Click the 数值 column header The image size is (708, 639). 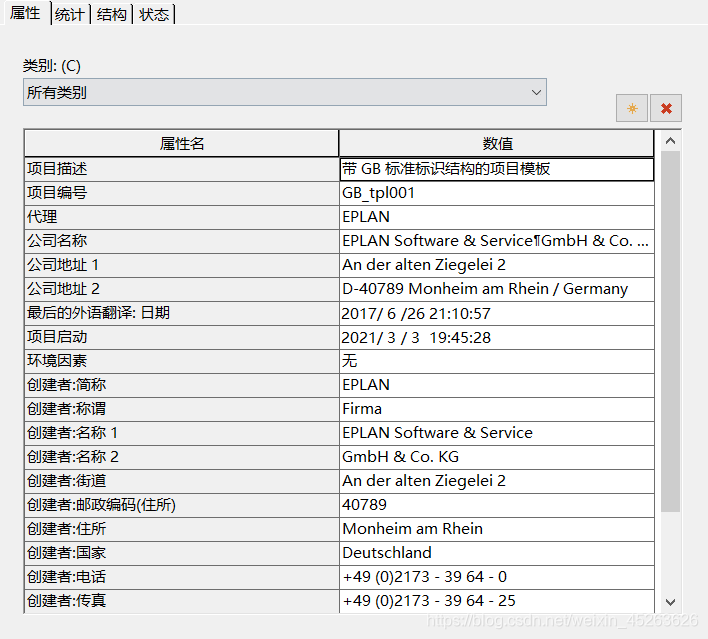pos(497,144)
